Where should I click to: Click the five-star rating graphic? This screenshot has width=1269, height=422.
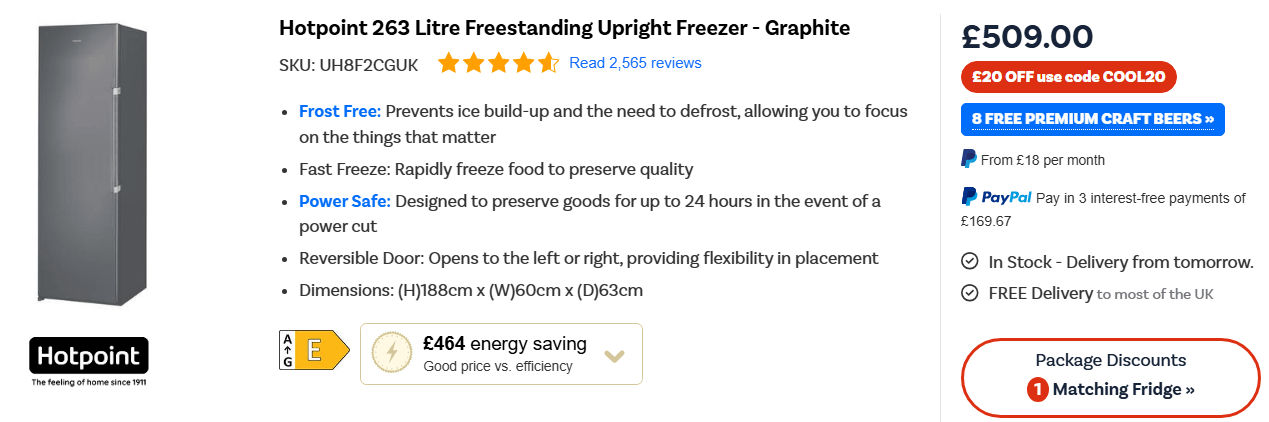click(x=498, y=64)
